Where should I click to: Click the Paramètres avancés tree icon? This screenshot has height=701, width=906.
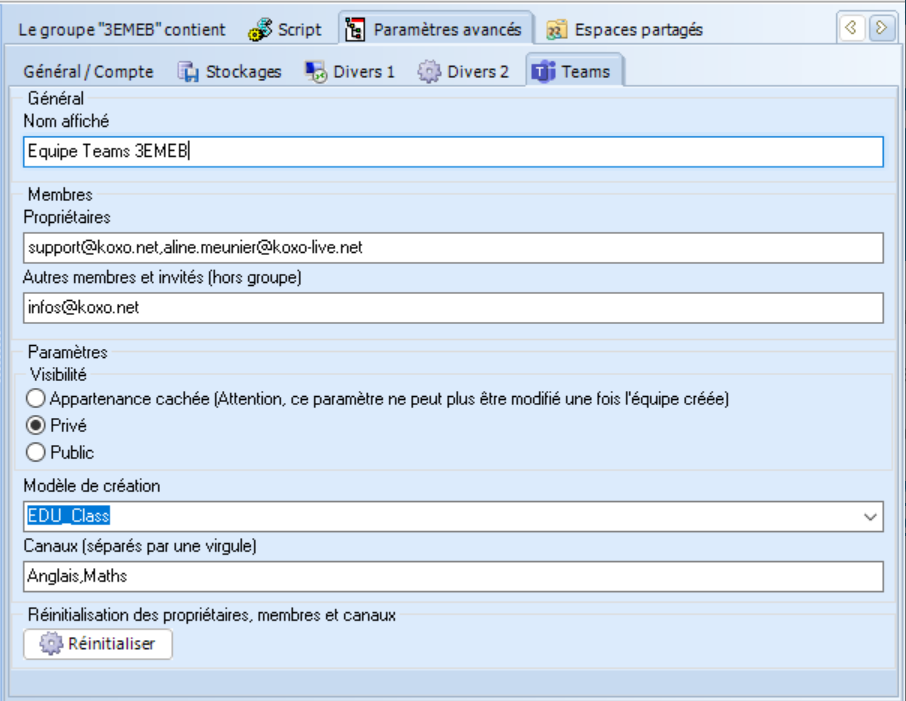coord(355,29)
